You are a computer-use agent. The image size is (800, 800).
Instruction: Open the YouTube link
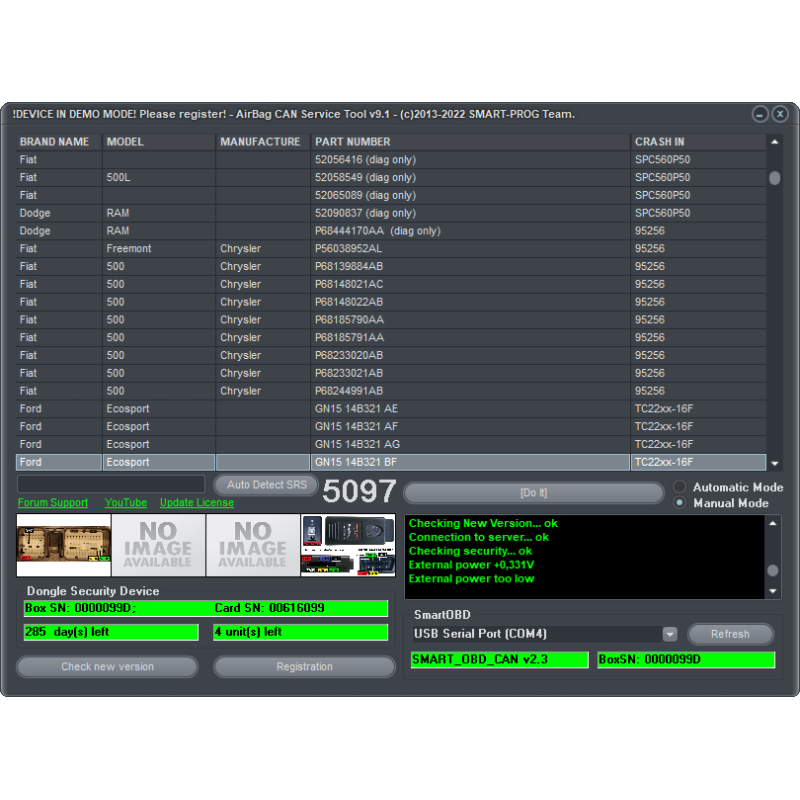pos(125,503)
